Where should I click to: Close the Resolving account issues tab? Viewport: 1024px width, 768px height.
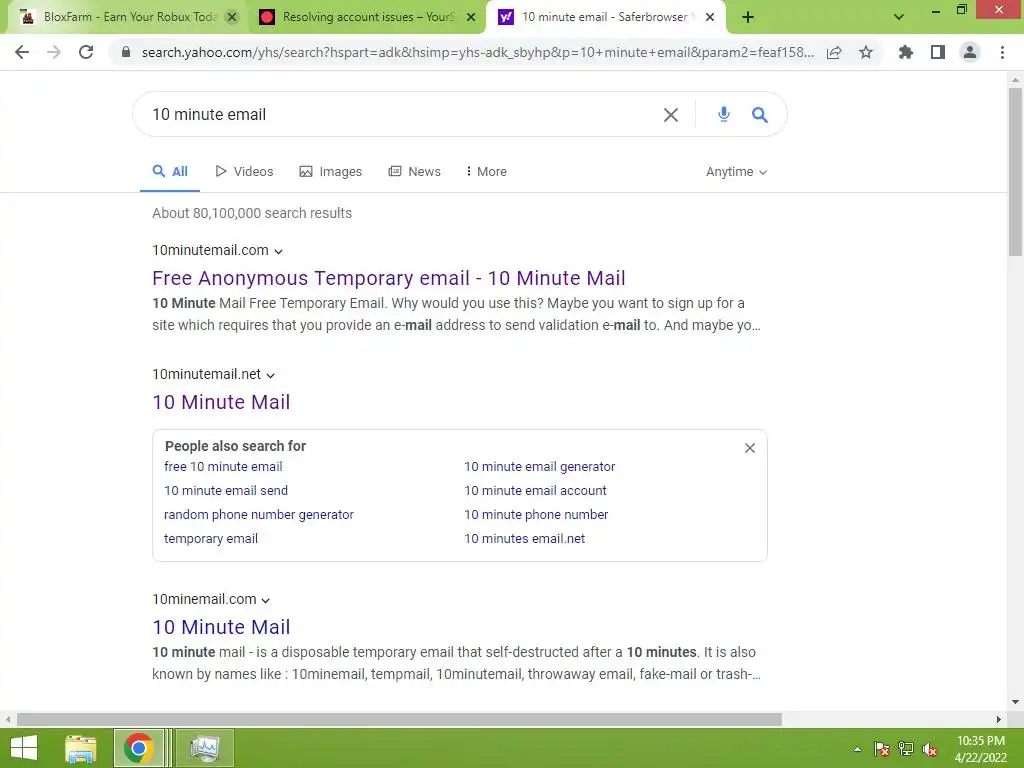click(471, 18)
